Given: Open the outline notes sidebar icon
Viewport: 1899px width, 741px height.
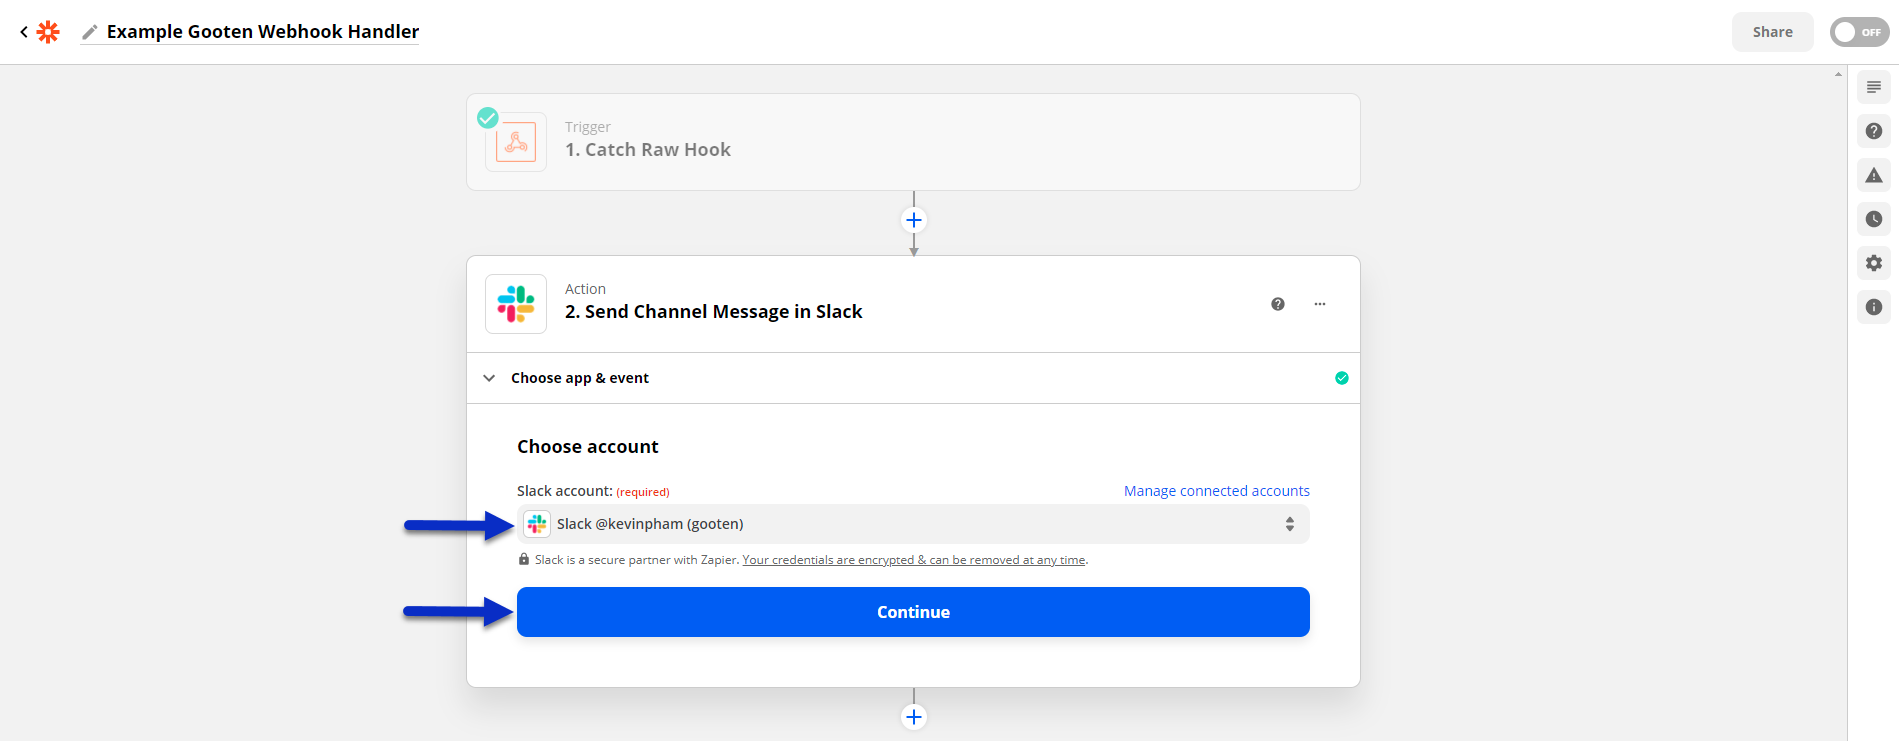Looking at the screenshot, I should coord(1874,87).
